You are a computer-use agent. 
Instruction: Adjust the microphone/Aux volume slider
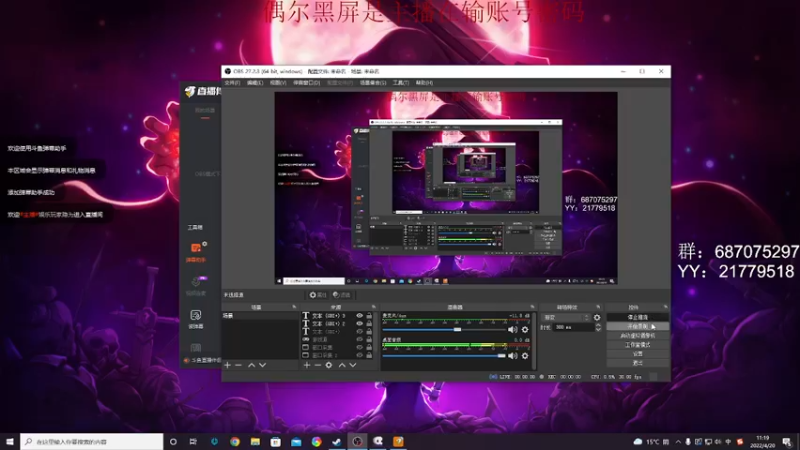(444, 330)
